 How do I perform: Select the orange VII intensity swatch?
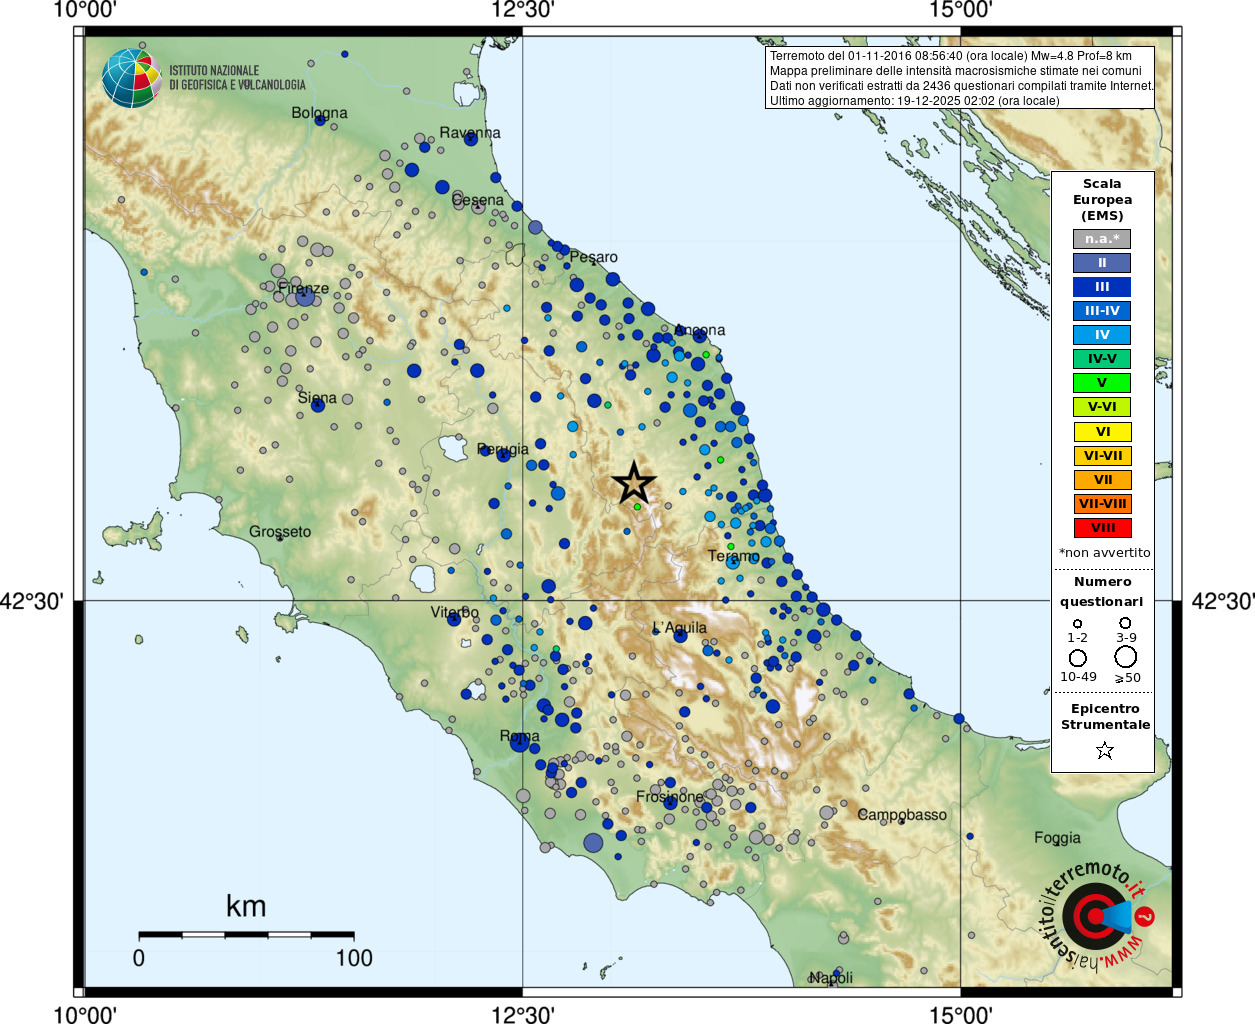(x=1102, y=480)
